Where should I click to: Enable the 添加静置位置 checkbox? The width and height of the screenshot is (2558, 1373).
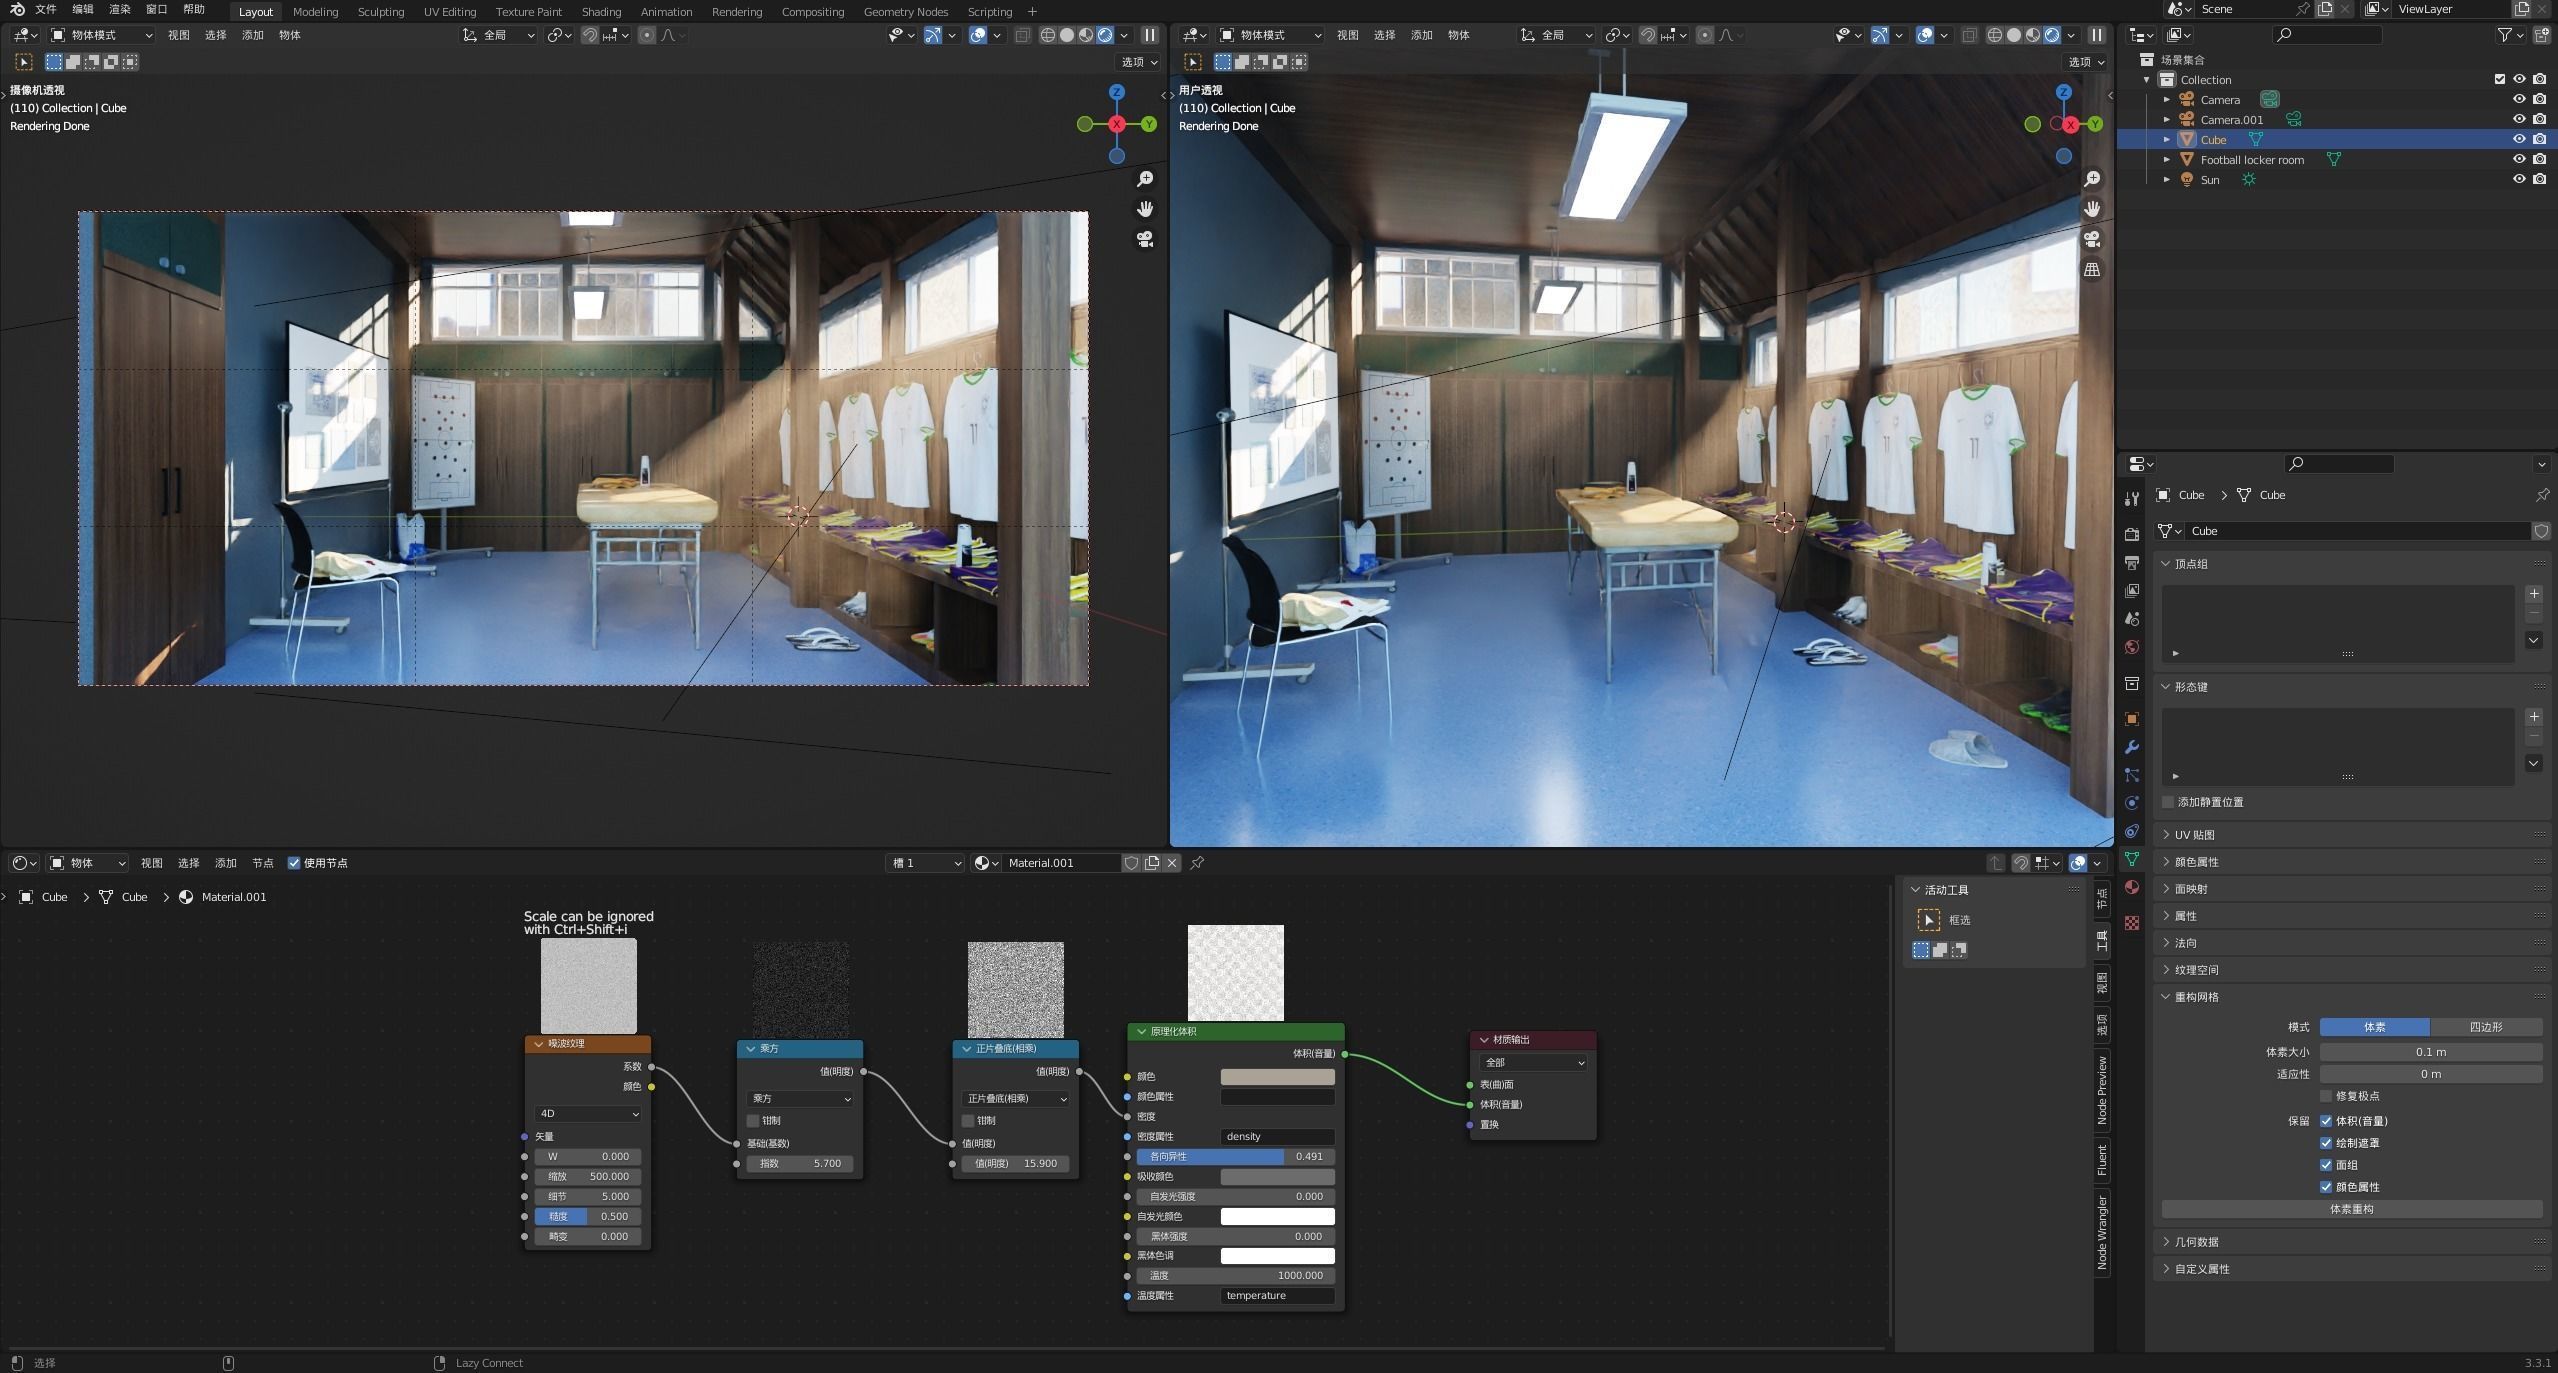tap(2168, 802)
